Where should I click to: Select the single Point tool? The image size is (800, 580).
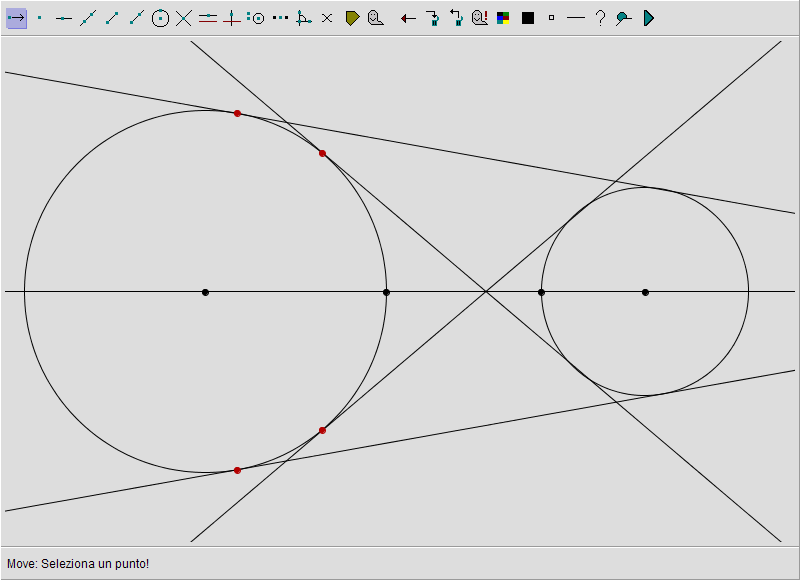pyautogui.click(x=40, y=18)
